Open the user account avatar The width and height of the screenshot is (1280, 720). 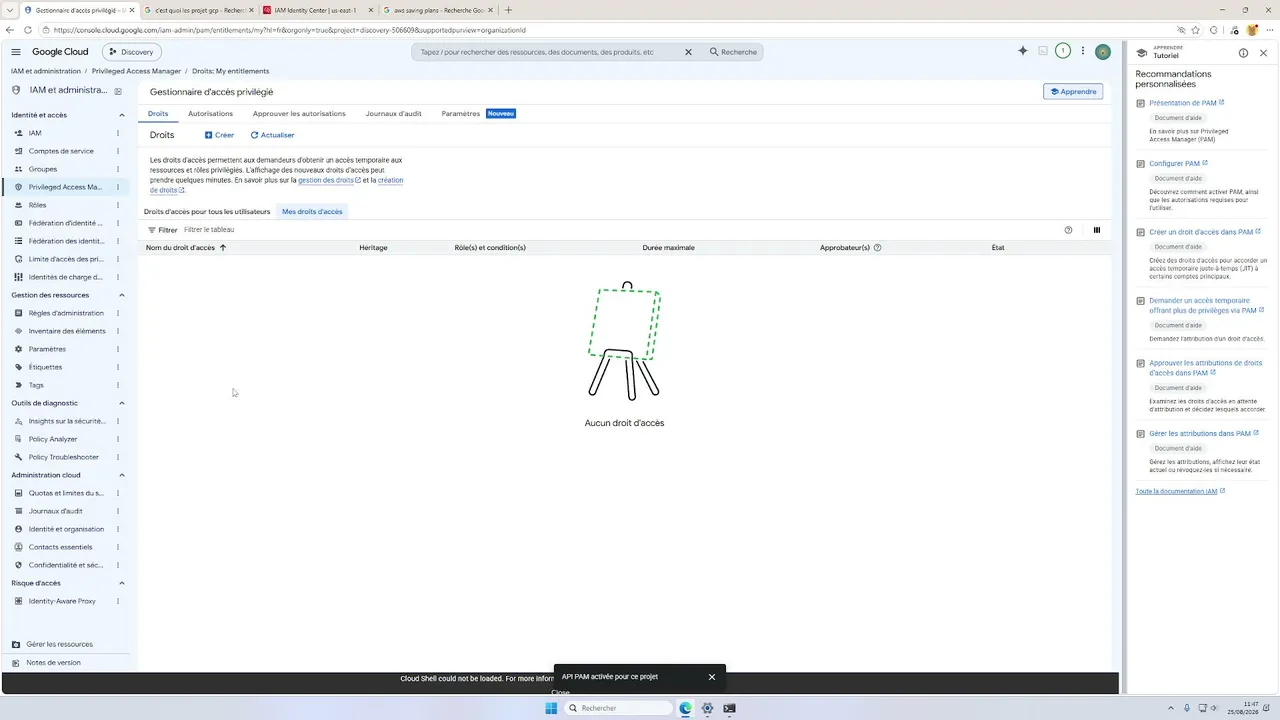(x=1103, y=51)
